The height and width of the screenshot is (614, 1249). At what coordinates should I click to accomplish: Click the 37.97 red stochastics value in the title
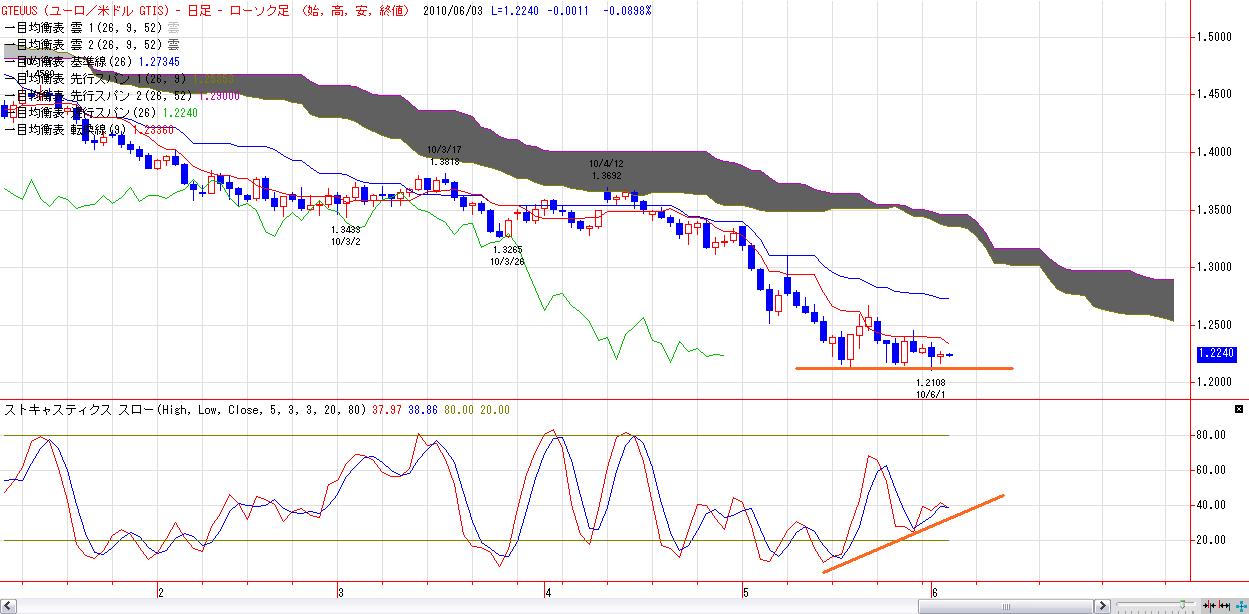(385, 410)
